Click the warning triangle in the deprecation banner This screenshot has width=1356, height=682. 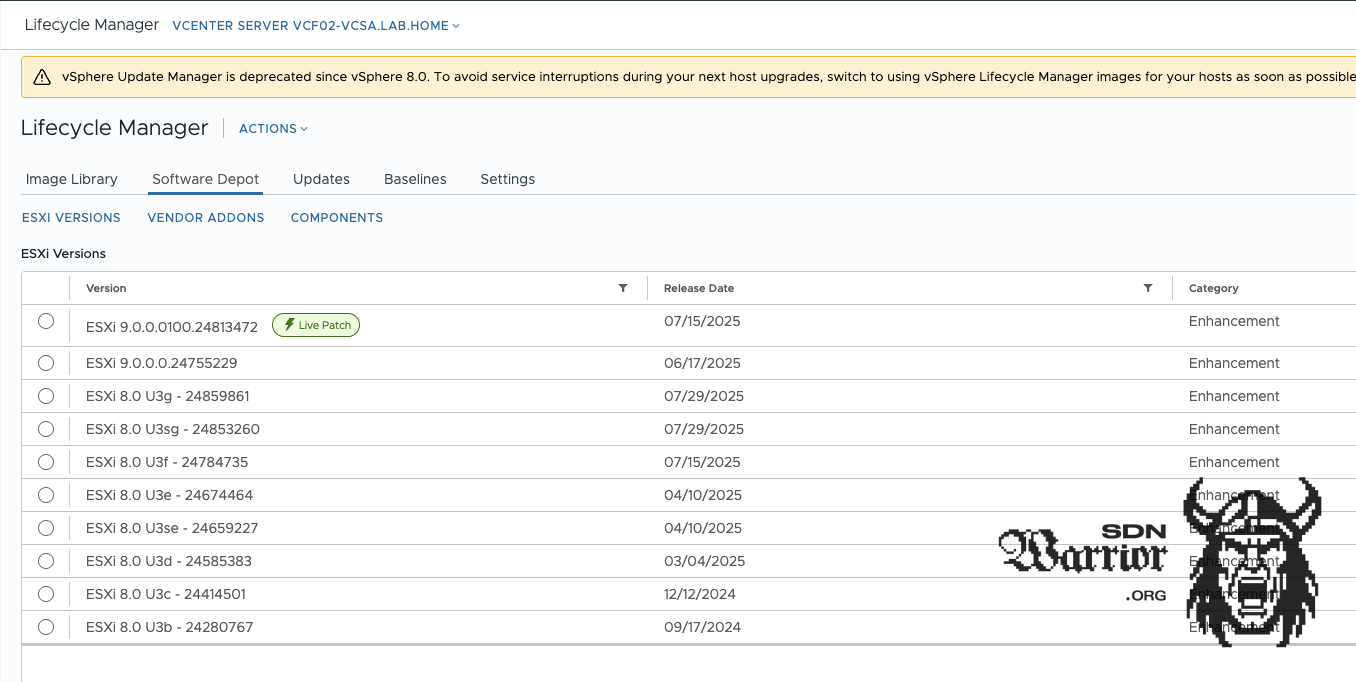click(x=41, y=75)
